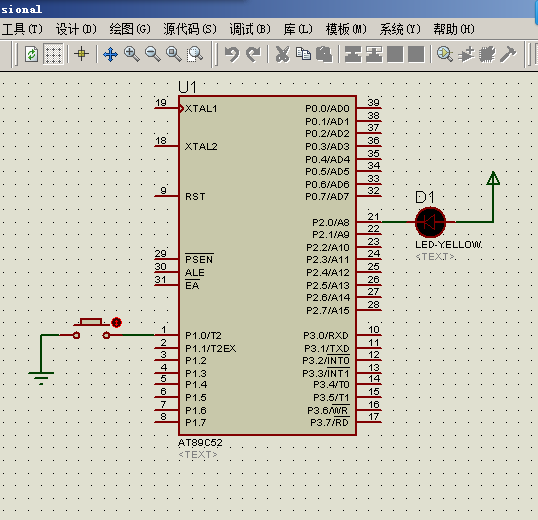
Task: Click the Make Device icon
Action: 466,54
